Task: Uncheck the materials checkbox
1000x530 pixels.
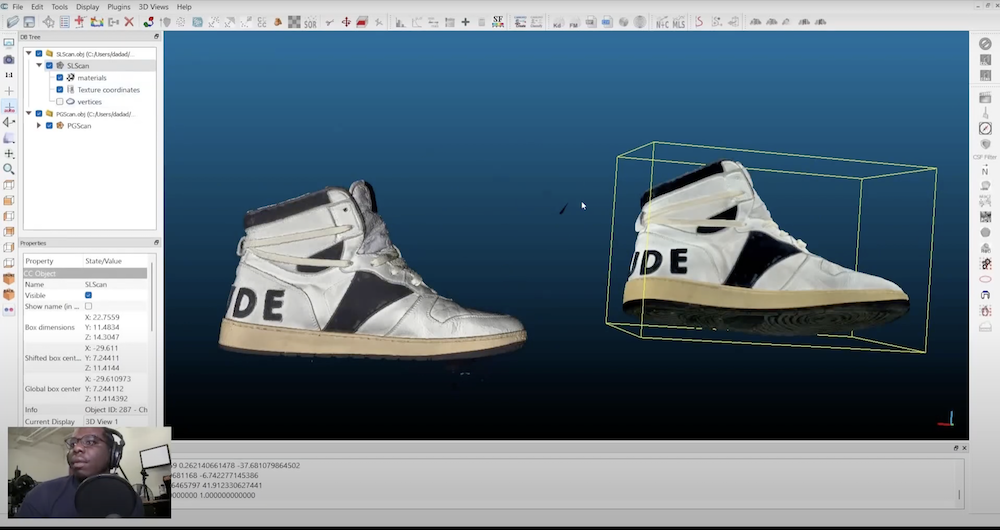Action: (60, 78)
